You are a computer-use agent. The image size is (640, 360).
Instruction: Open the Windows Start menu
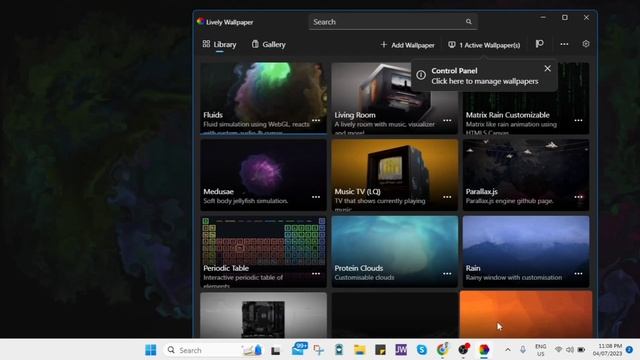[151, 350]
